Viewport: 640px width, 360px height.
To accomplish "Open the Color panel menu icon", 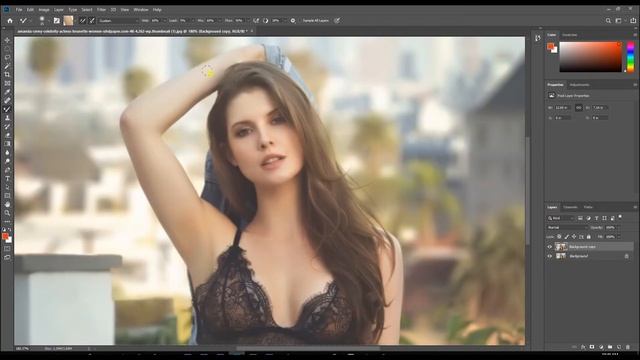I will point(635,35).
